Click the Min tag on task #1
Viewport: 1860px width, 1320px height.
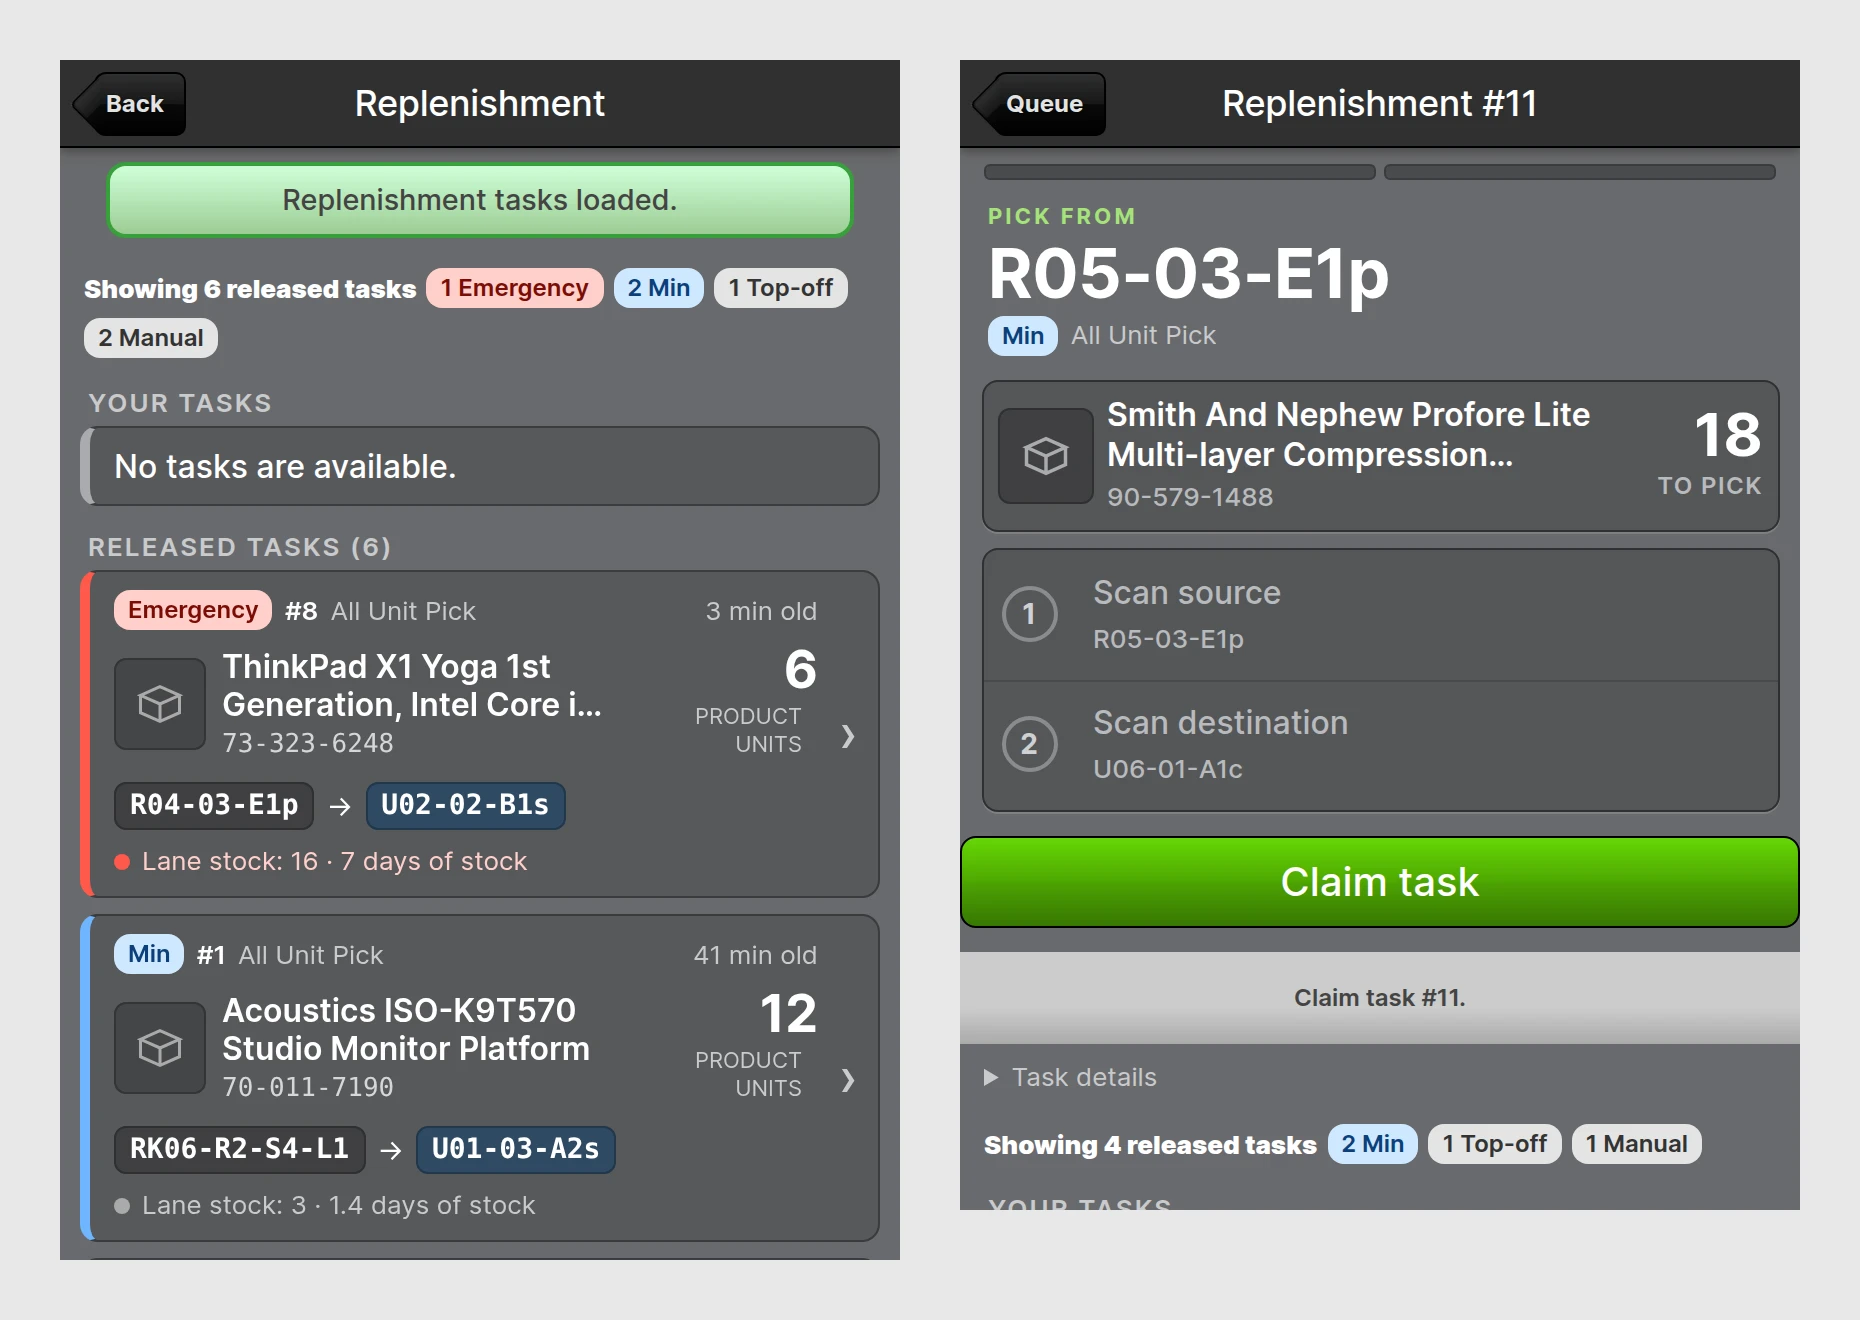point(149,954)
